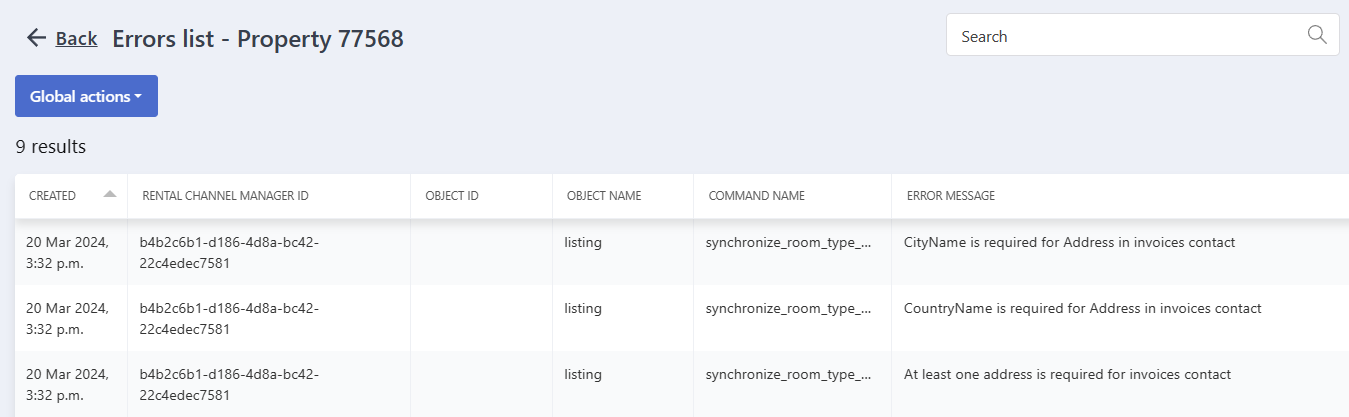Click the back arrow icon
This screenshot has height=417, width=1349.
37,38
